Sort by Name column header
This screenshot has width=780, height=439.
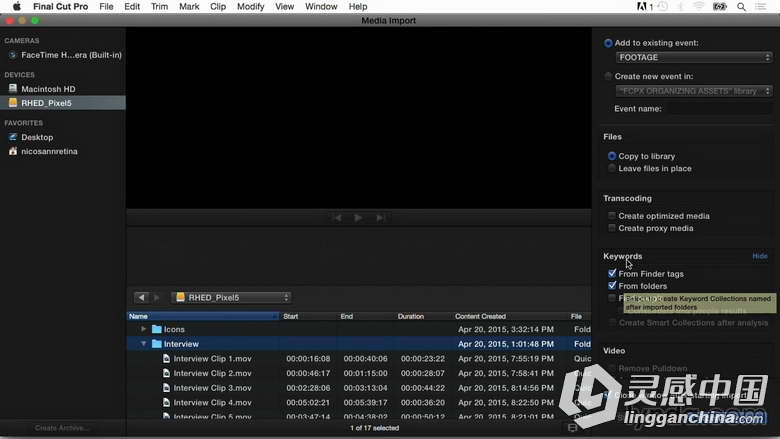[203, 316]
